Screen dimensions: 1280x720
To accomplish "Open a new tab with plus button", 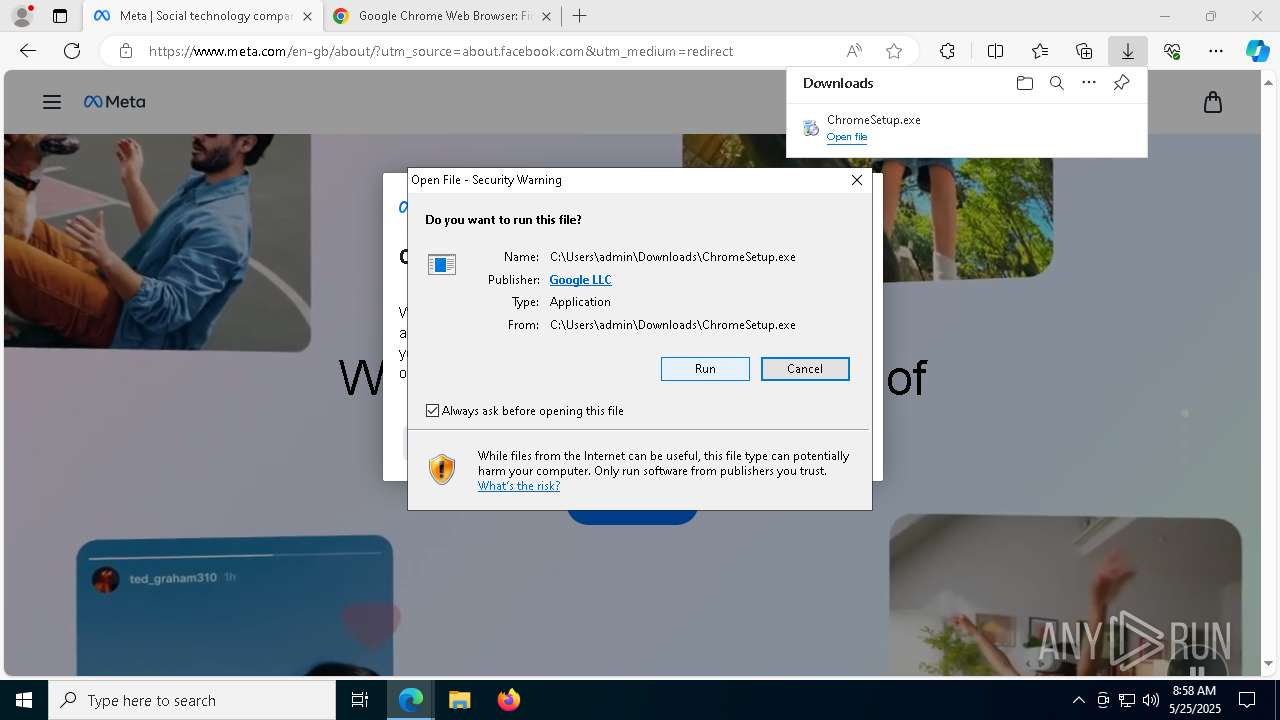I will click(x=580, y=16).
